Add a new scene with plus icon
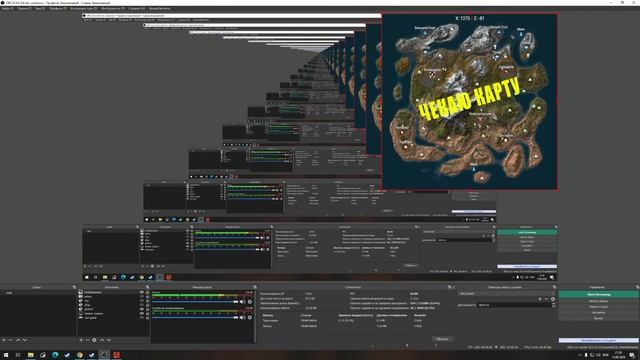 (x=3, y=340)
